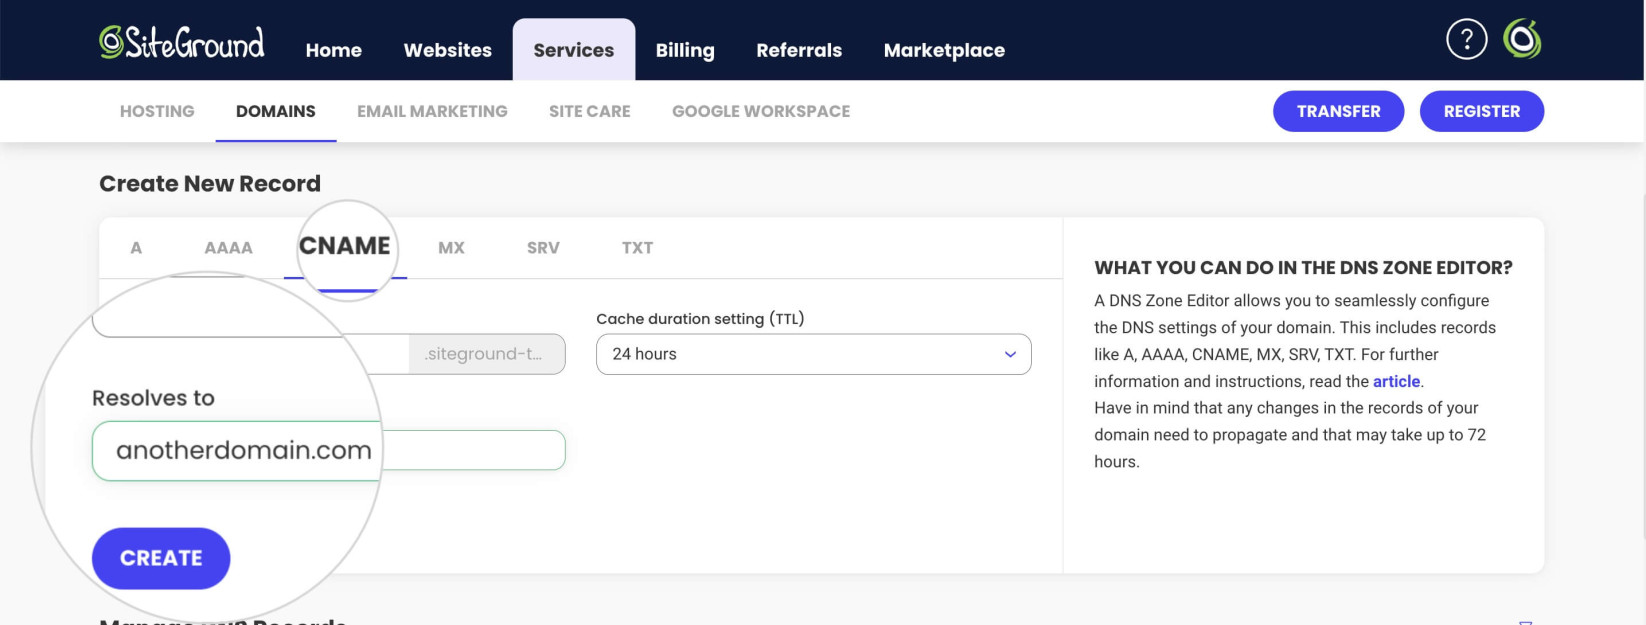Click the .siteground-t... domain suffix field
1646x625 pixels.
click(487, 354)
